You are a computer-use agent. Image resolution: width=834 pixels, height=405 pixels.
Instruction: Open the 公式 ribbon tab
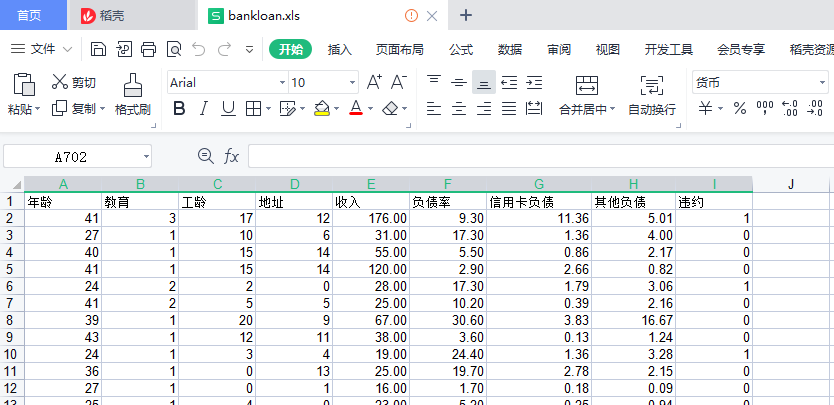coord(461,49)
